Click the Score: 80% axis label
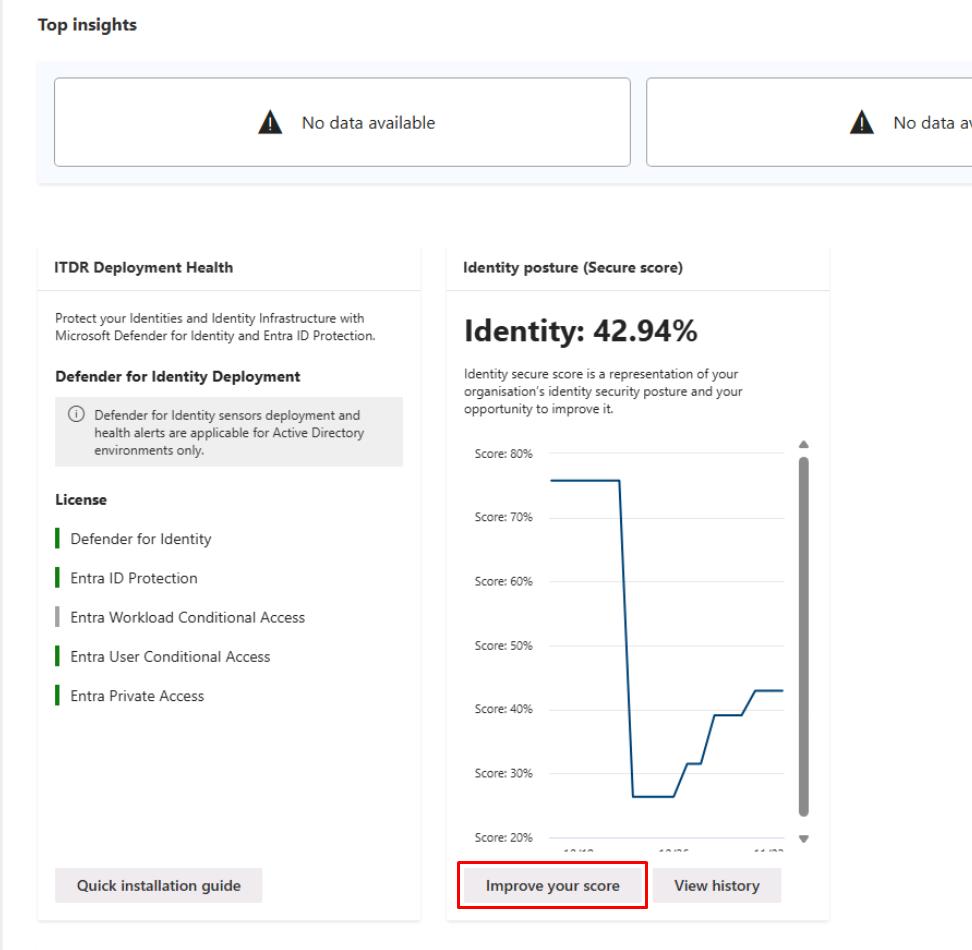 pos(501,454)
